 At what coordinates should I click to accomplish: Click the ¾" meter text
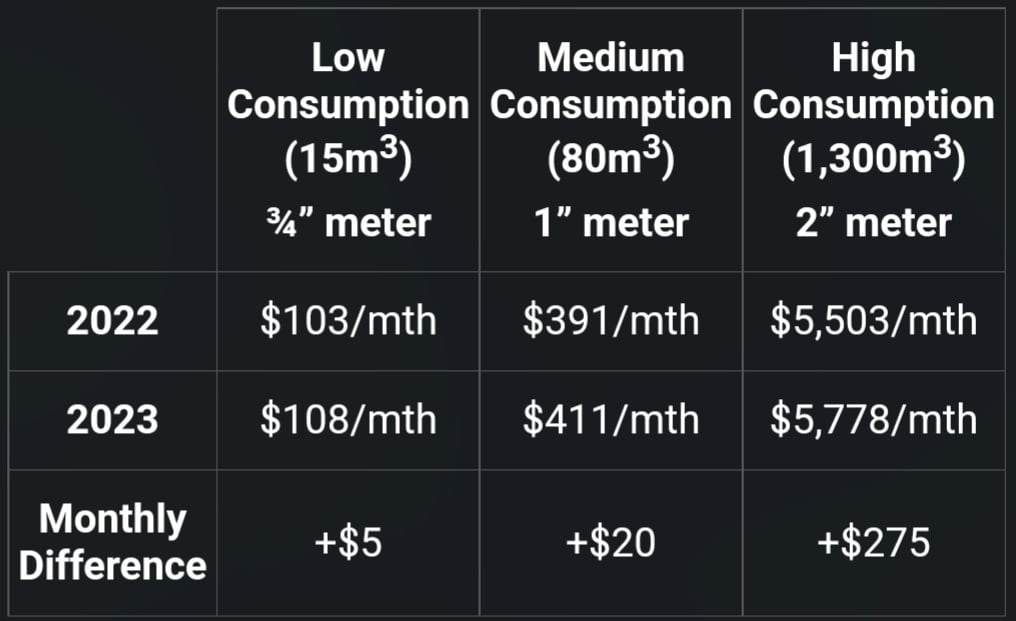348,223
